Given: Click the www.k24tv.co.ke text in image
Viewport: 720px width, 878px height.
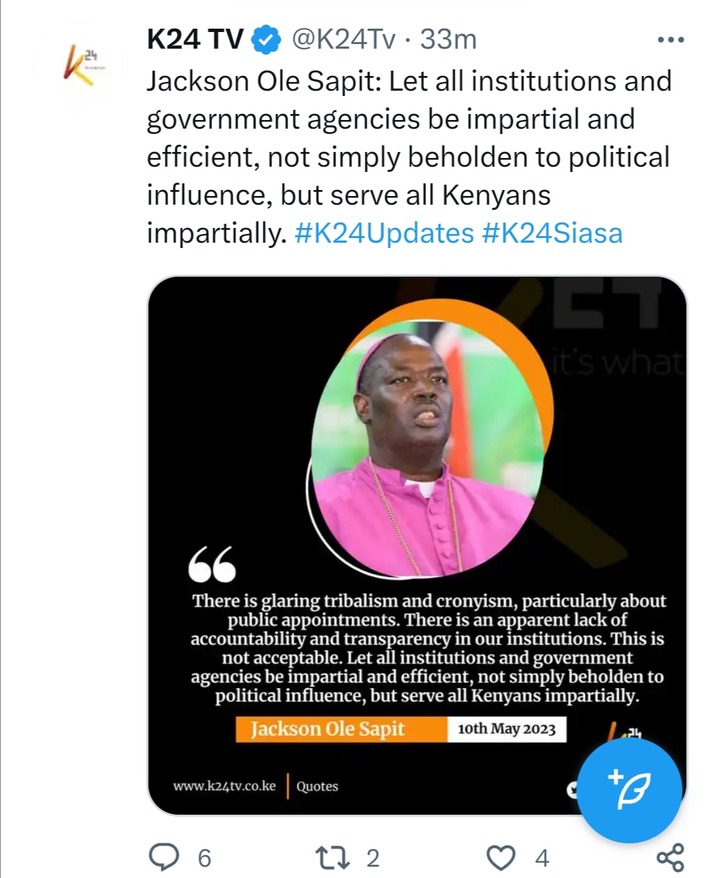Looking at the screenshot, I should [x=225, y=786].
